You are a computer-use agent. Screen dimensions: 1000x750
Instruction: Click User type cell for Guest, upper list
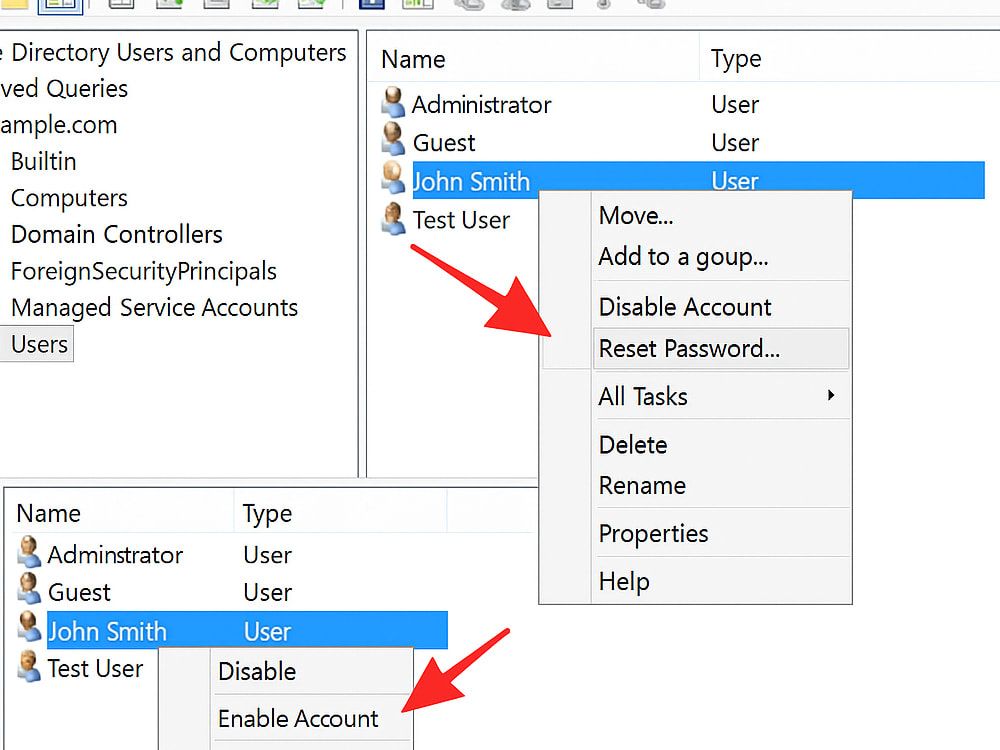coord(735,143)
